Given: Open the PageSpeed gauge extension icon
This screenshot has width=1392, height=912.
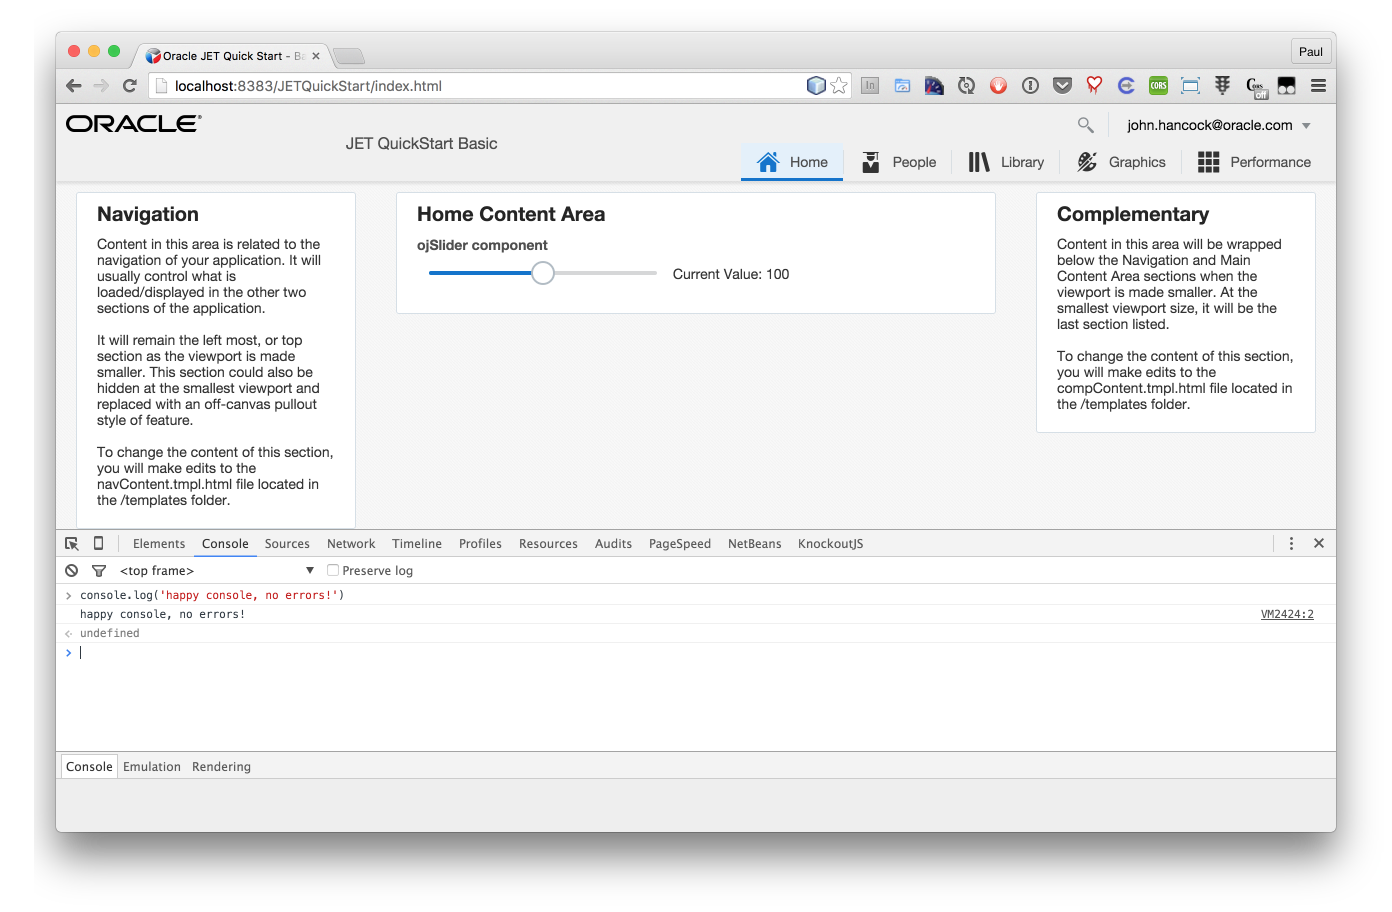Looking at the screenshot, I should click(x=934, y=86).
